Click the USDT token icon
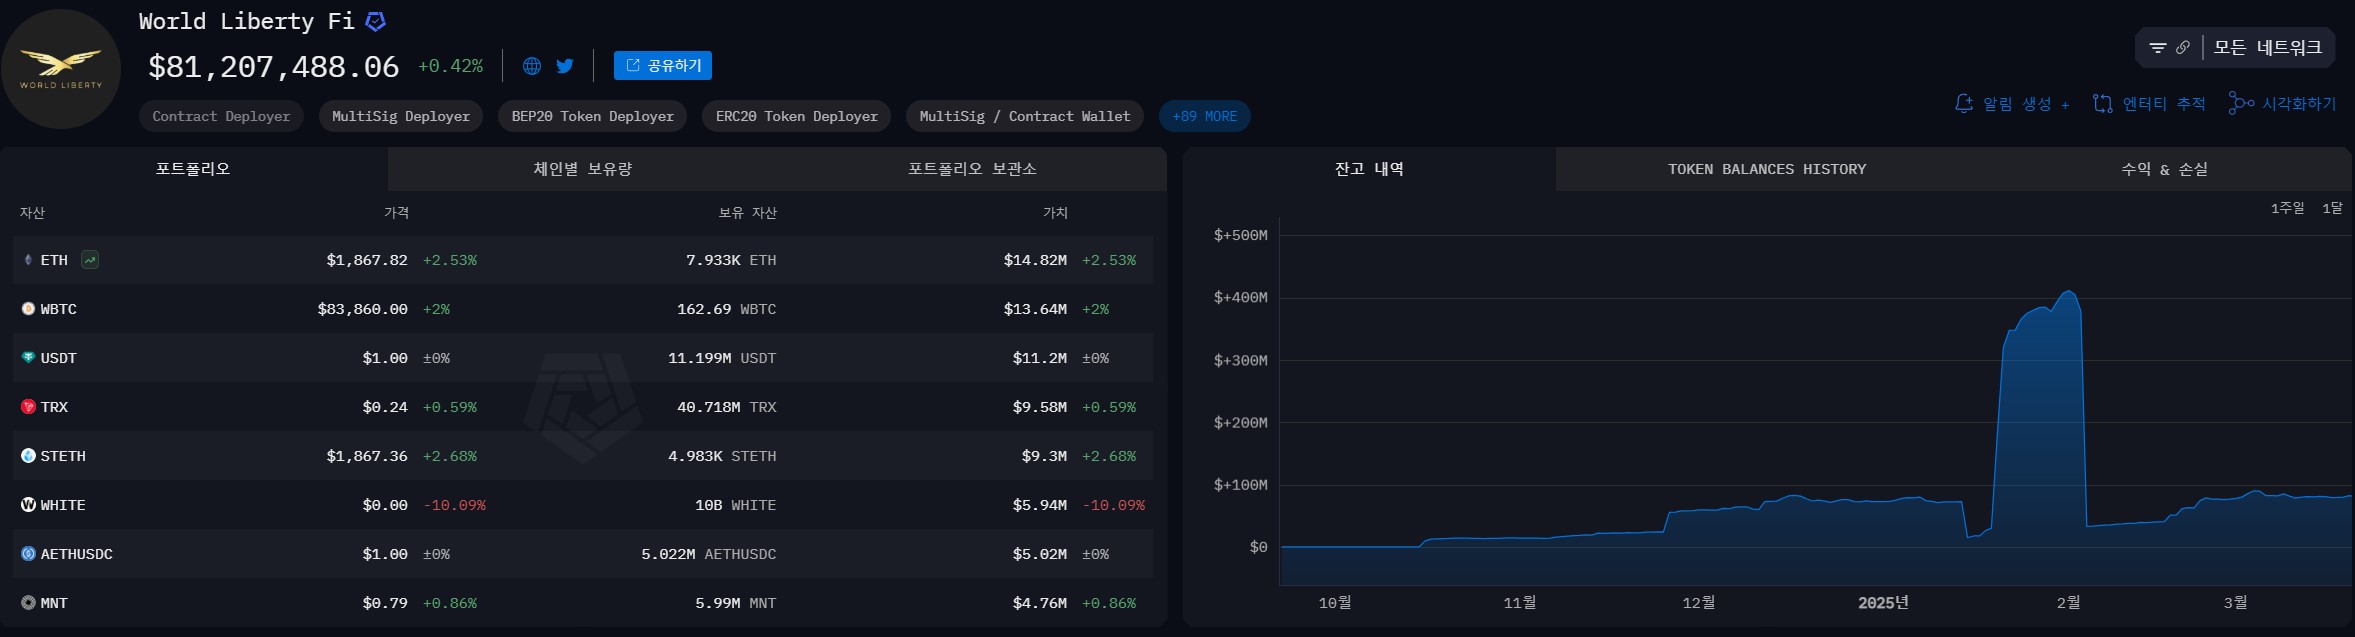This screenshot has height=637, width=2355. coord(28,358)
